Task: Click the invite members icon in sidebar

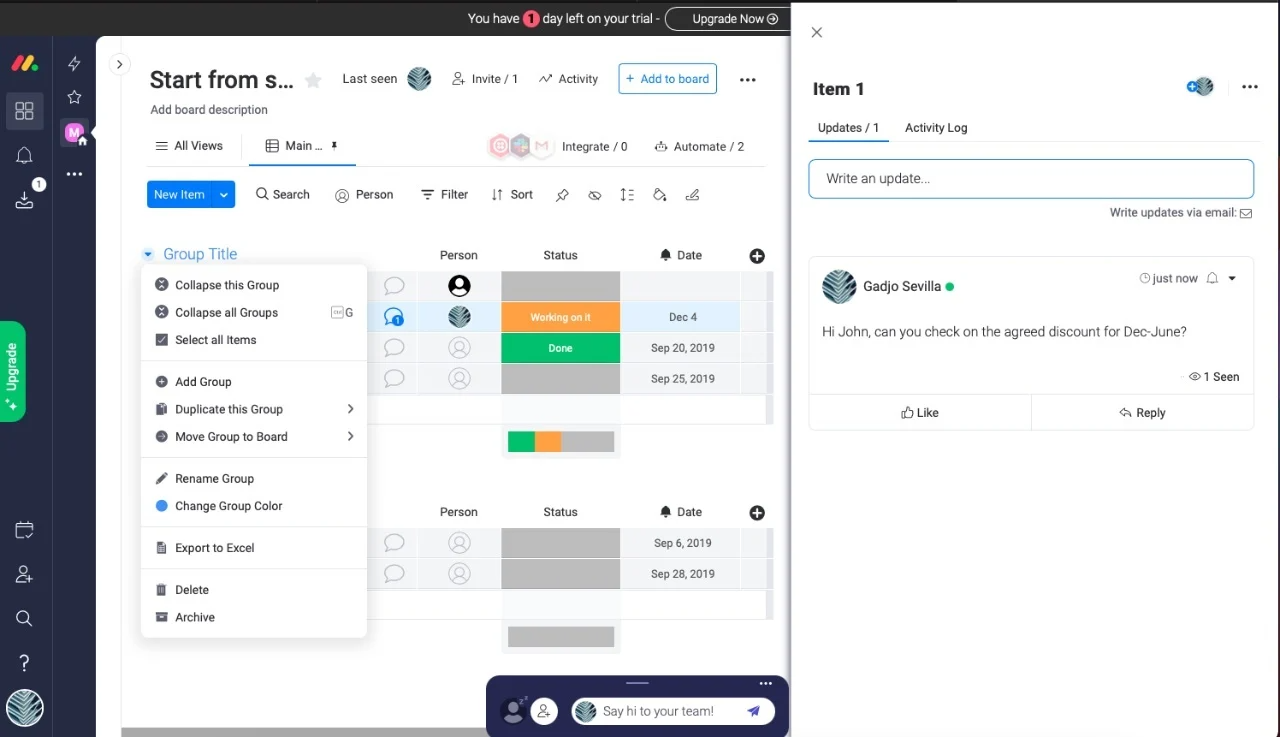Action: (24, 575)
